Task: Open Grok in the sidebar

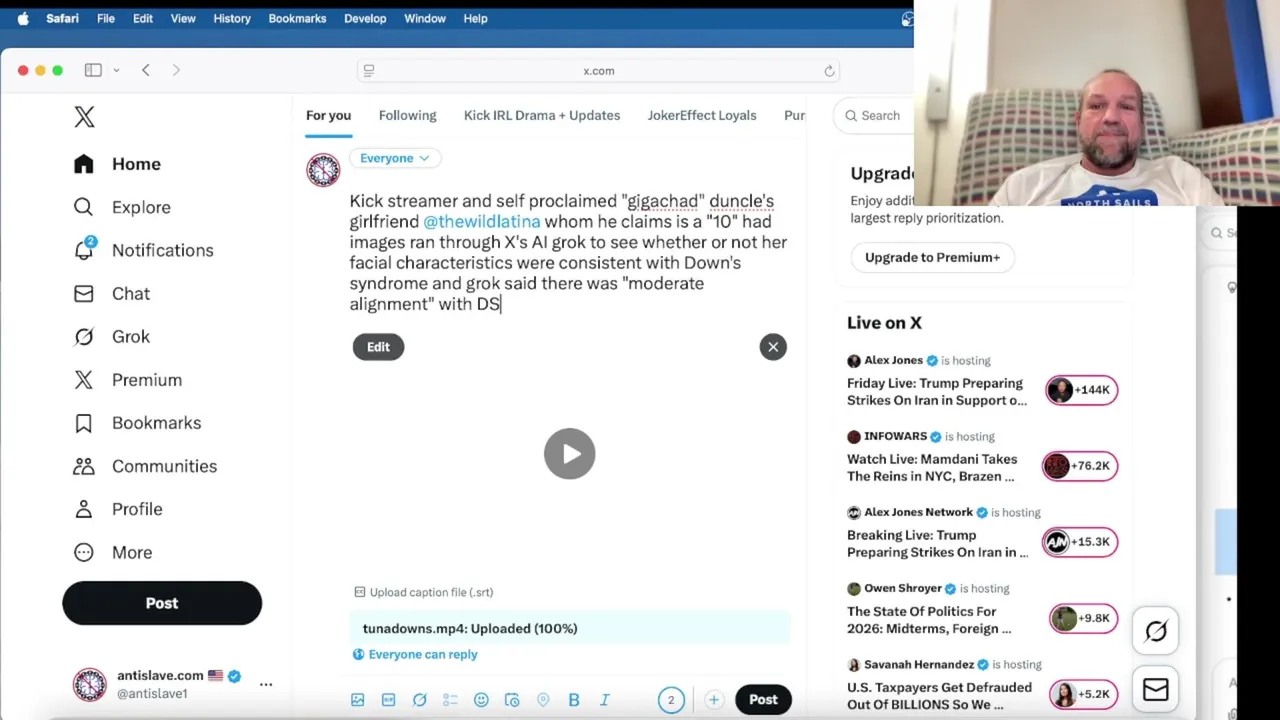Action: click(x=112, y=337)
